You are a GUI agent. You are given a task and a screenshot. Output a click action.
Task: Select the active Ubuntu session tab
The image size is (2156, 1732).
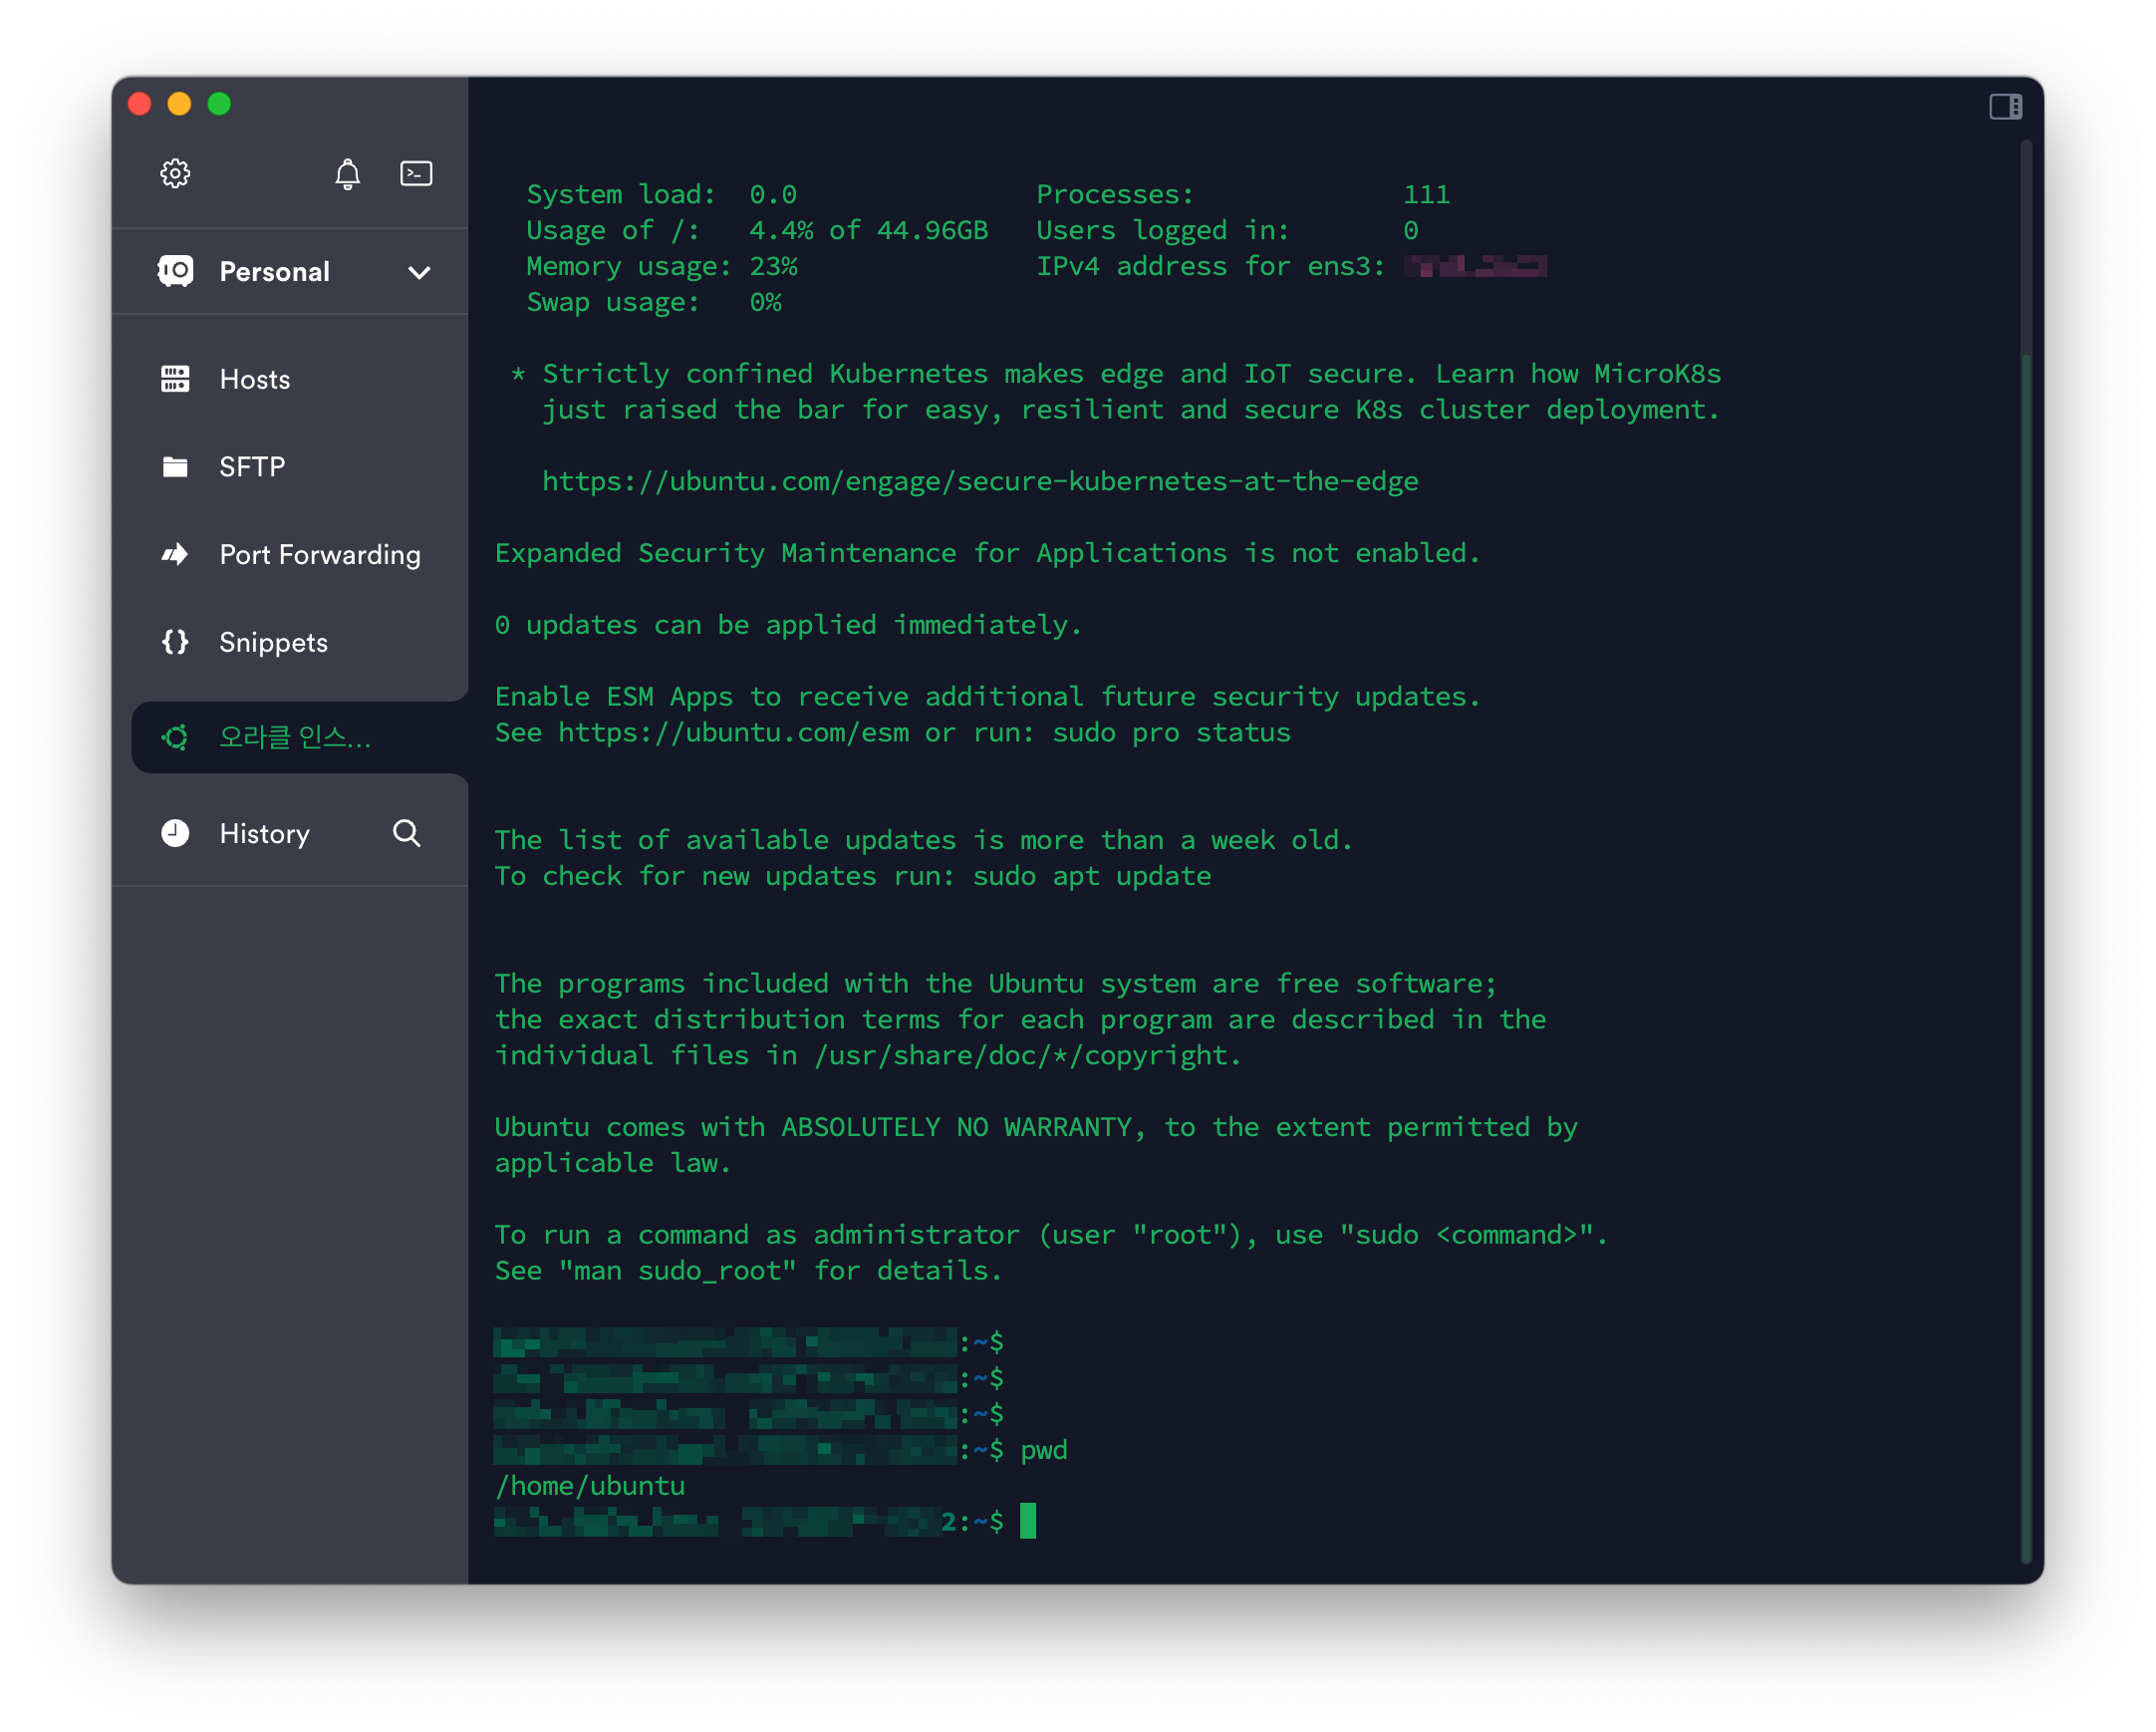click(x=294, y=738)
